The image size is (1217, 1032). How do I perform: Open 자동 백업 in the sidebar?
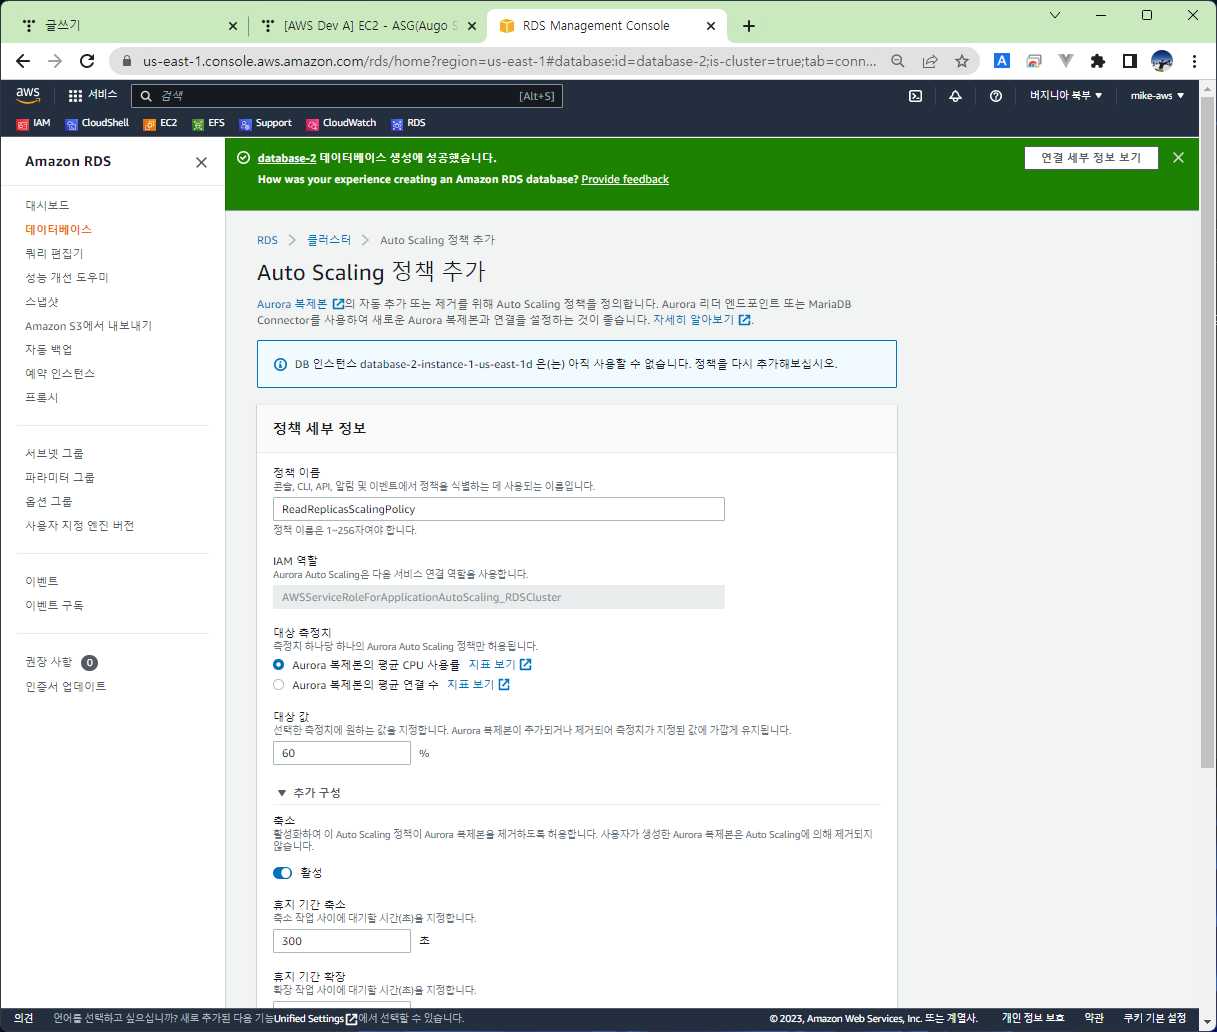[49, 349]
